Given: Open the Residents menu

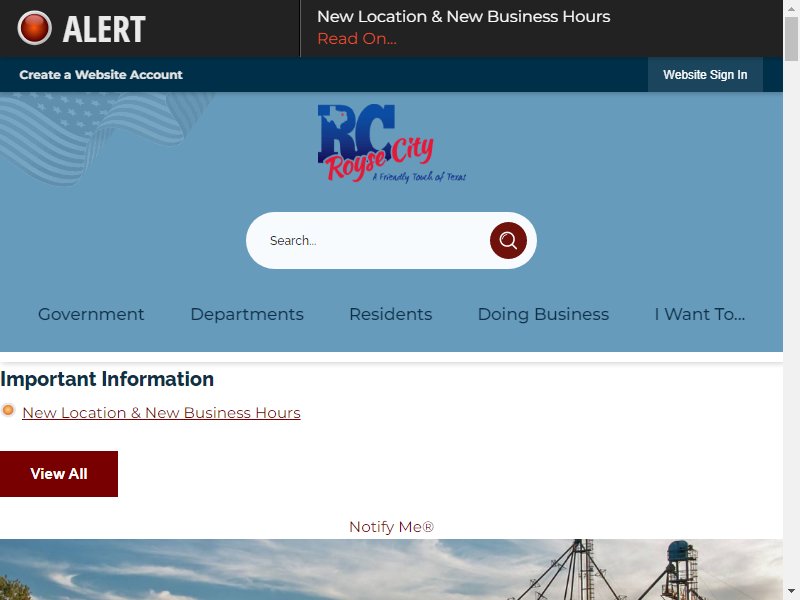Looking at the screenshot, I should point(390,314).
